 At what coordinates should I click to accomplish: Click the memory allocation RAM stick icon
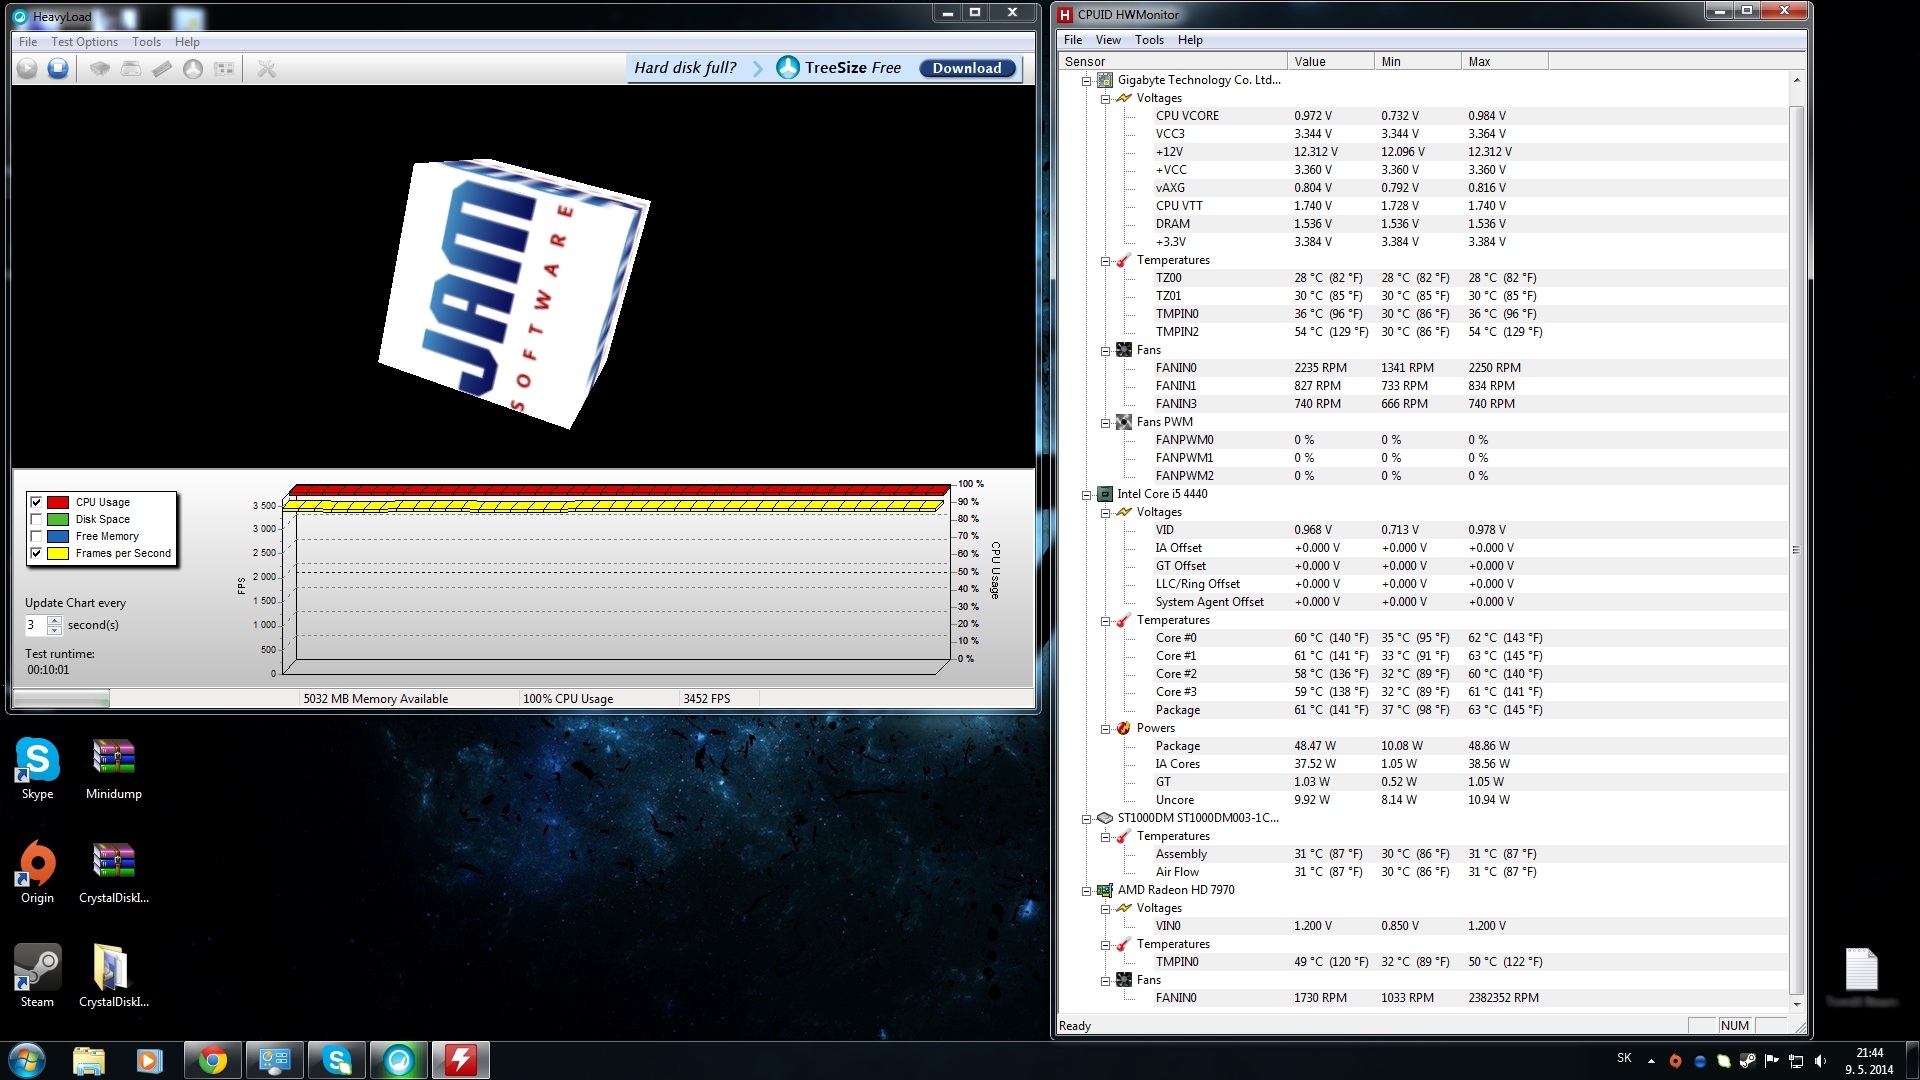161,68
